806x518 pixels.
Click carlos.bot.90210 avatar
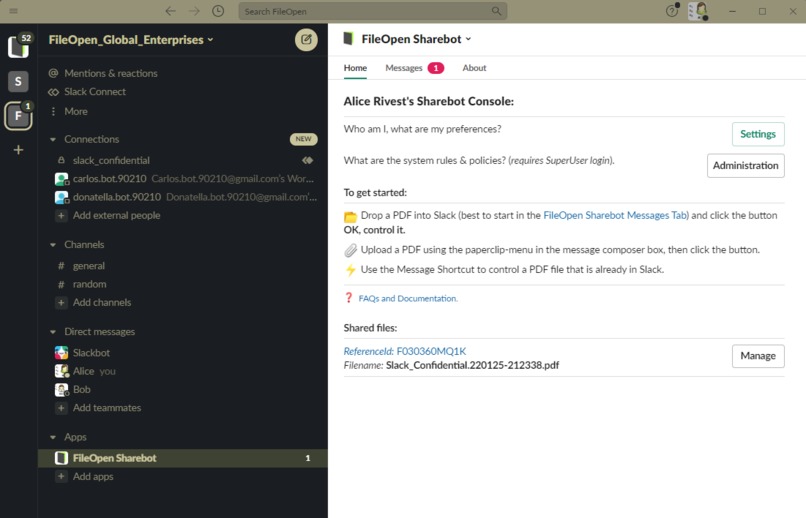point(62,179)
